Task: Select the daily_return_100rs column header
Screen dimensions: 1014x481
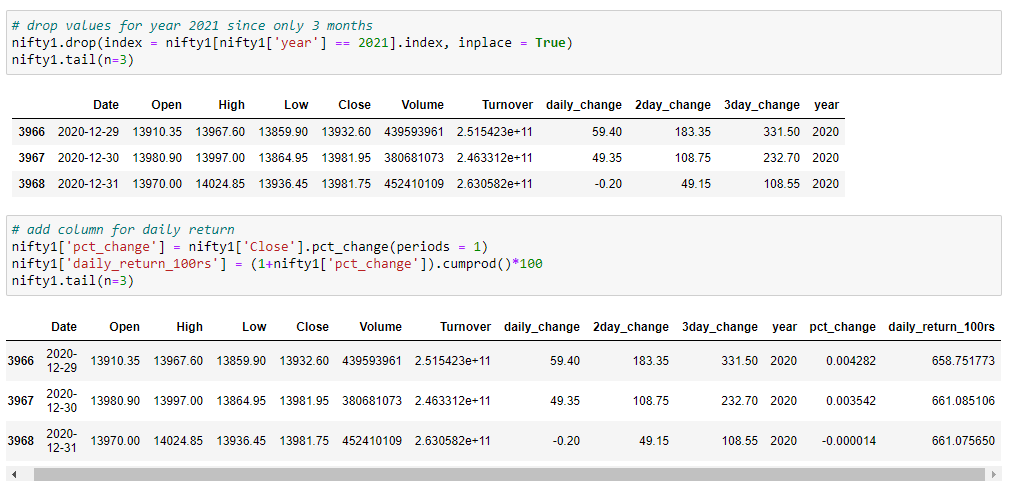Action: [941, 326]
